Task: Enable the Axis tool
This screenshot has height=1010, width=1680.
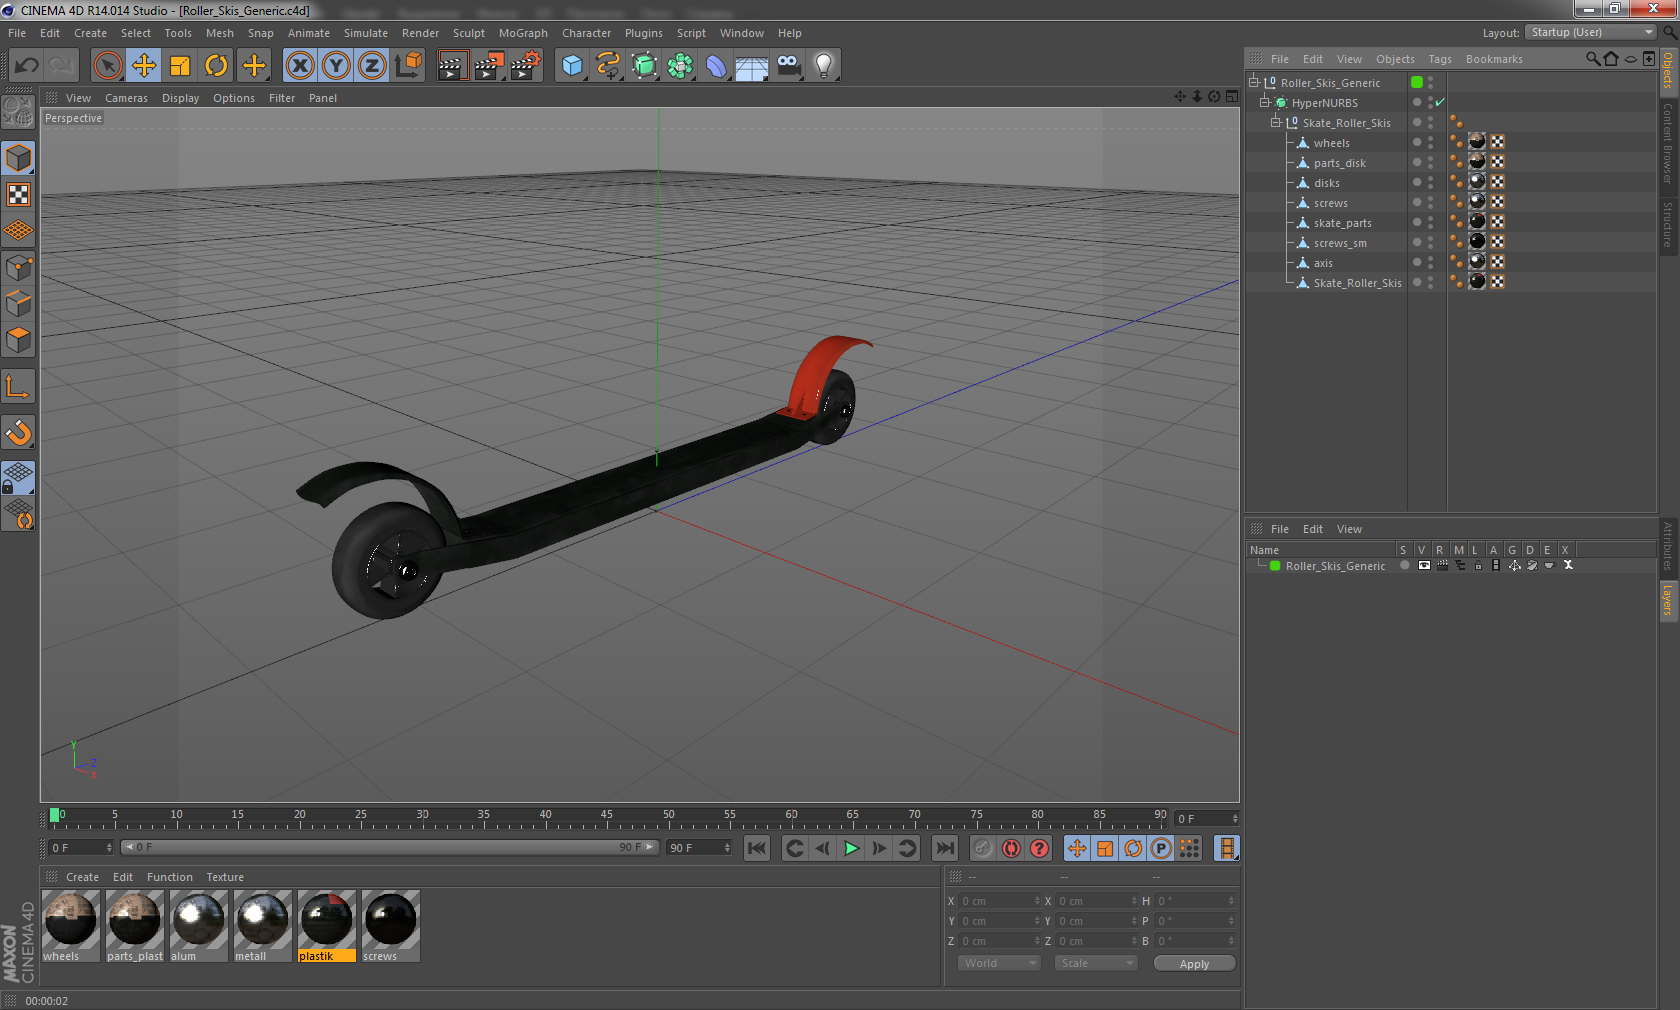Action: (x=18, y=386)
